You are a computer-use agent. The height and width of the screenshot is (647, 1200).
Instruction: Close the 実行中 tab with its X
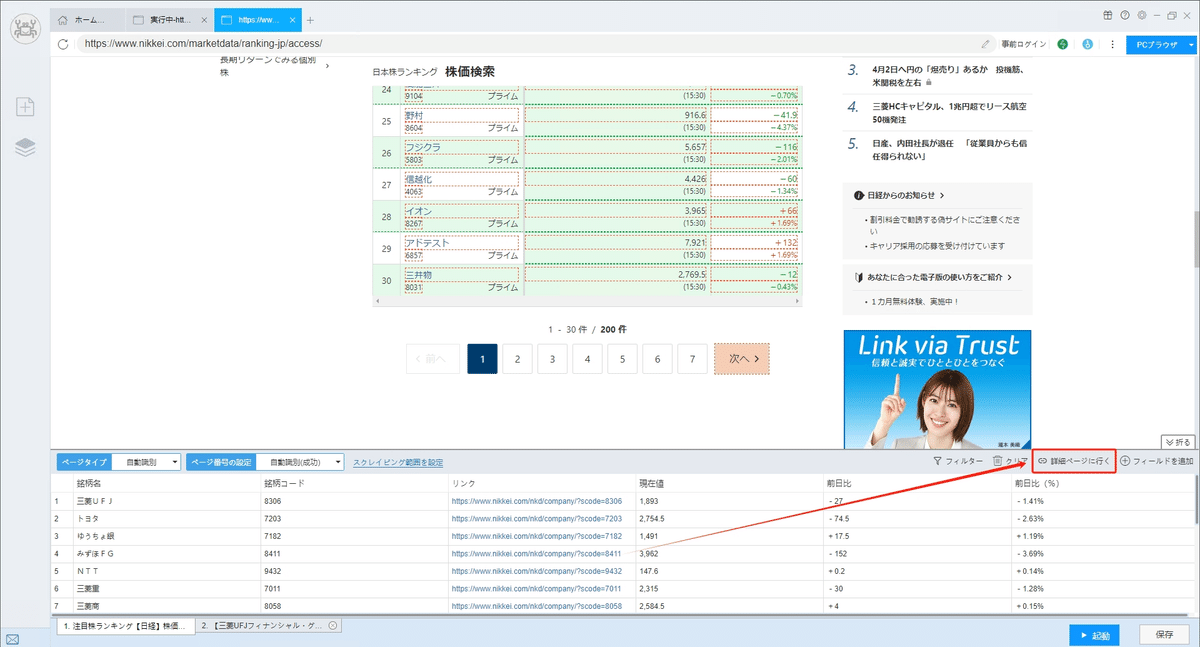point(205,20)
